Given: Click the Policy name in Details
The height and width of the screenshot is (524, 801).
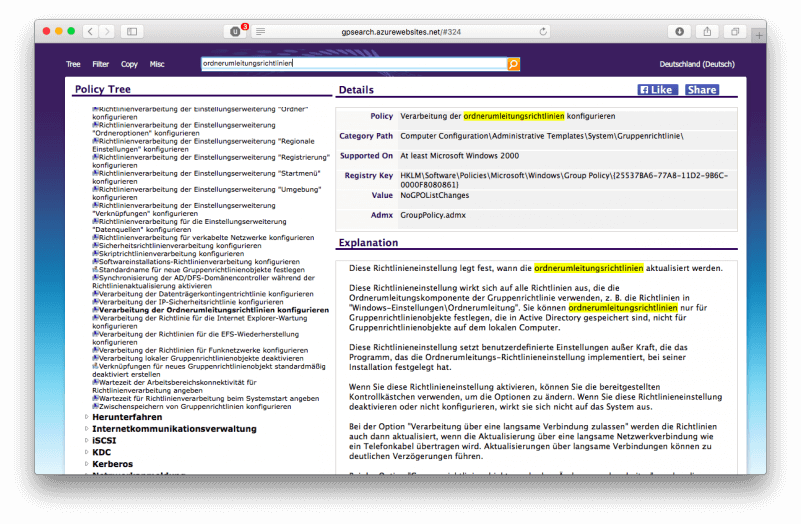Looking at the screenshot, I should click(507, 116).
